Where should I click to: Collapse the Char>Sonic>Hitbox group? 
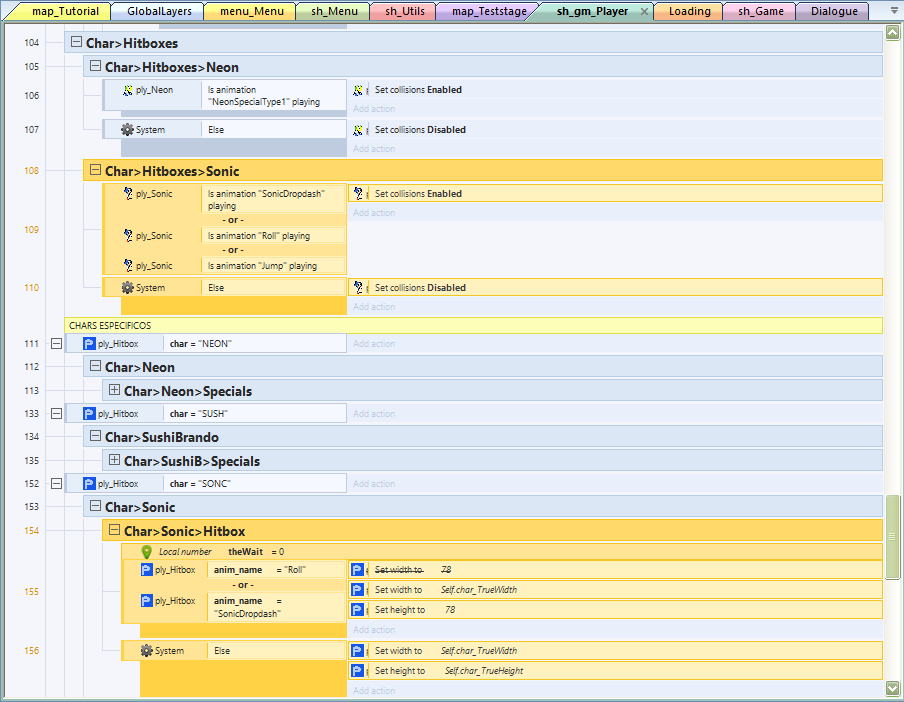coord(114,531)
